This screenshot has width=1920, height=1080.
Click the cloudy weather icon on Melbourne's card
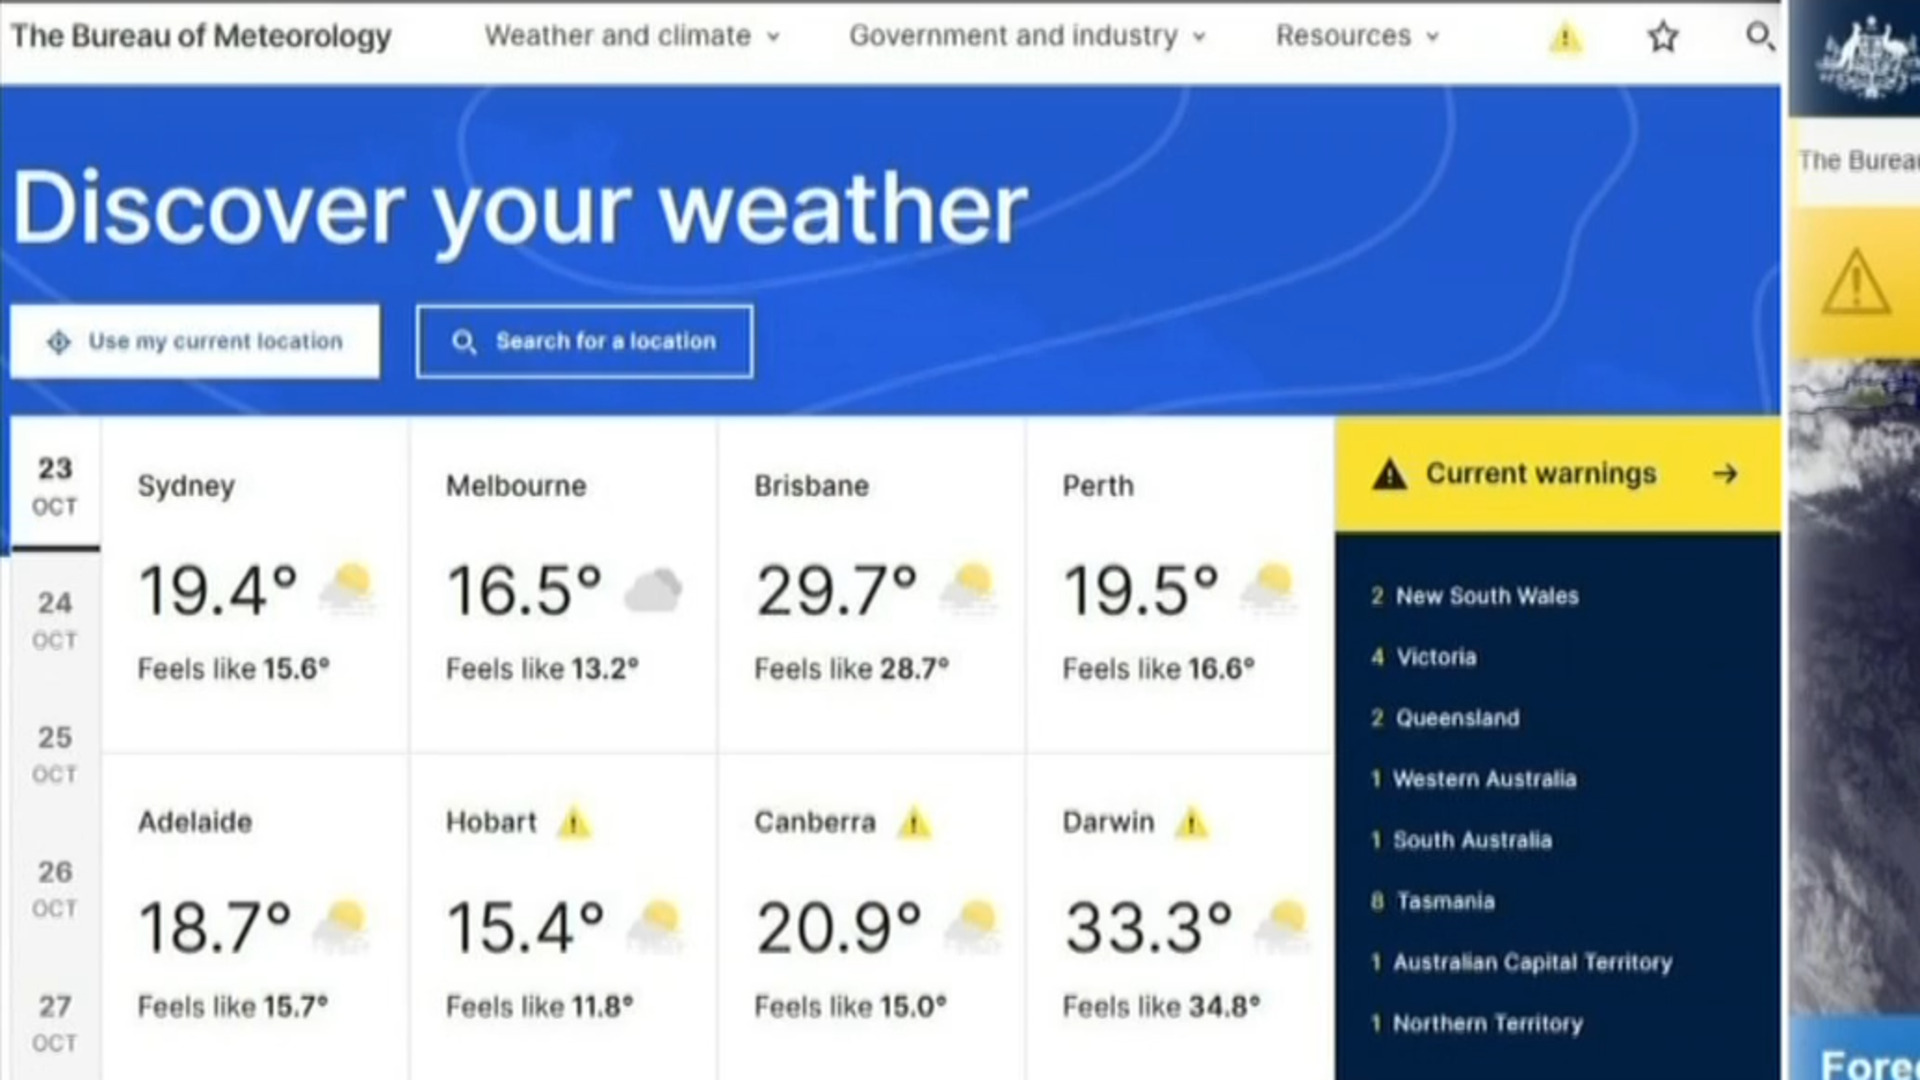651,590
